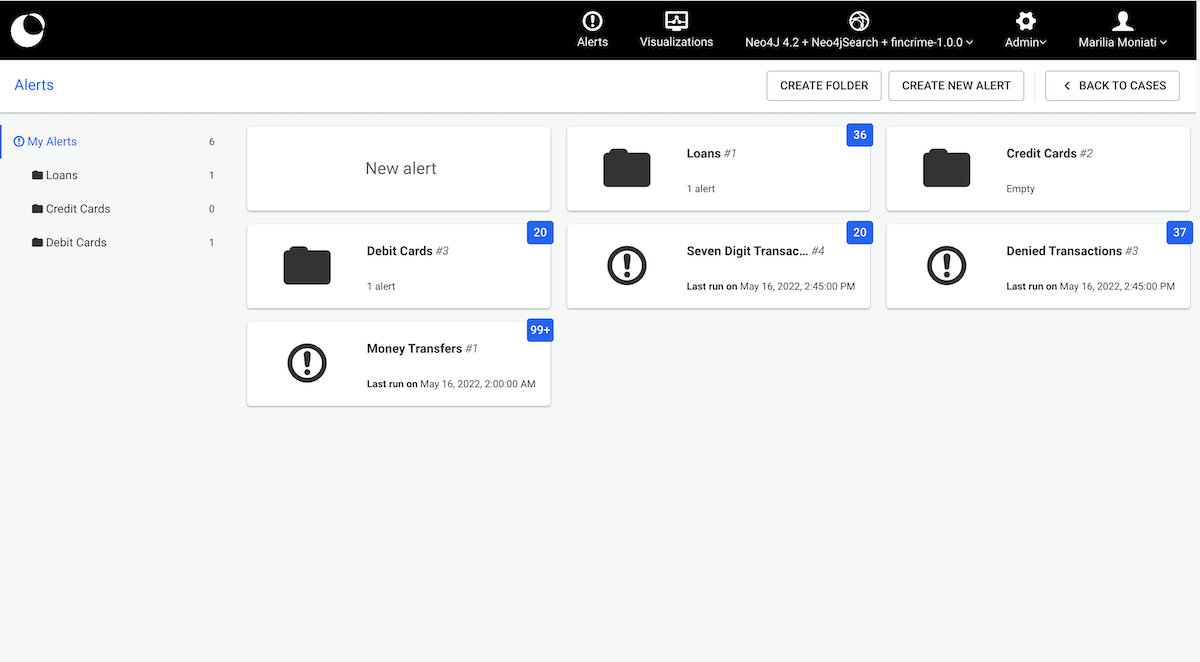Open the Admin gear dropdown menu

click(1025, 30)
